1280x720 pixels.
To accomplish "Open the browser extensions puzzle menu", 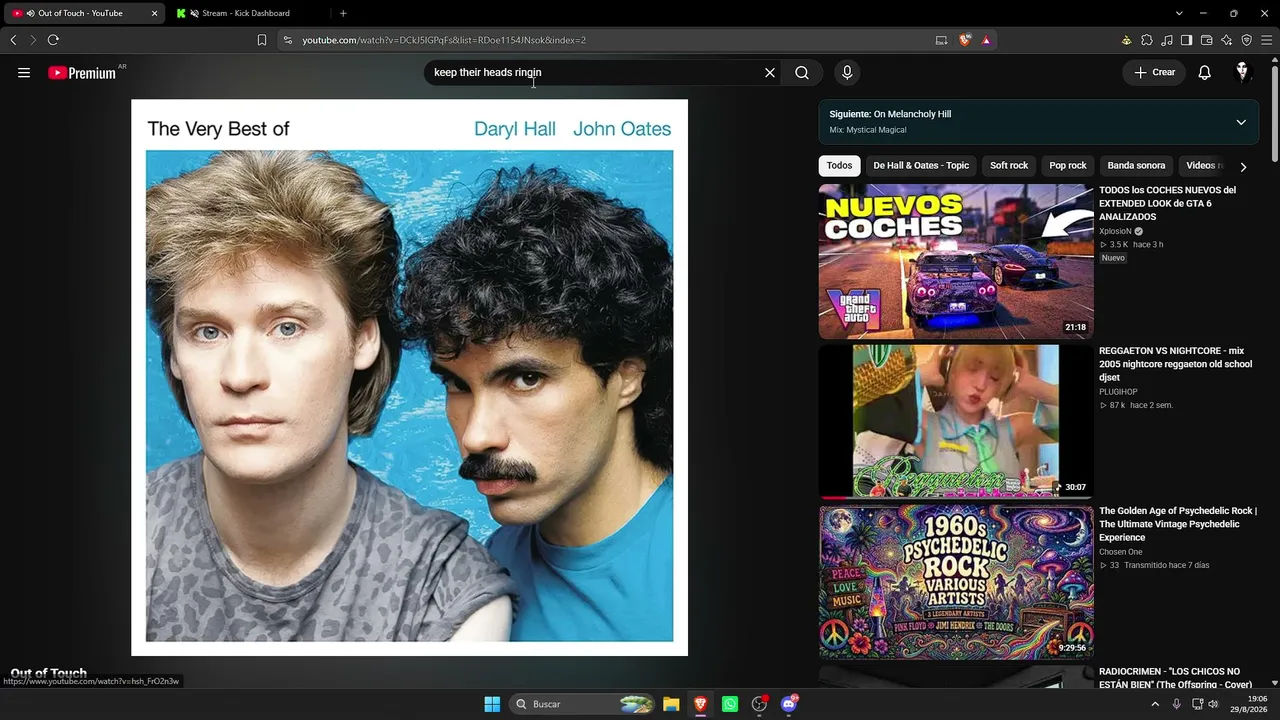I will pos(1147,40).
